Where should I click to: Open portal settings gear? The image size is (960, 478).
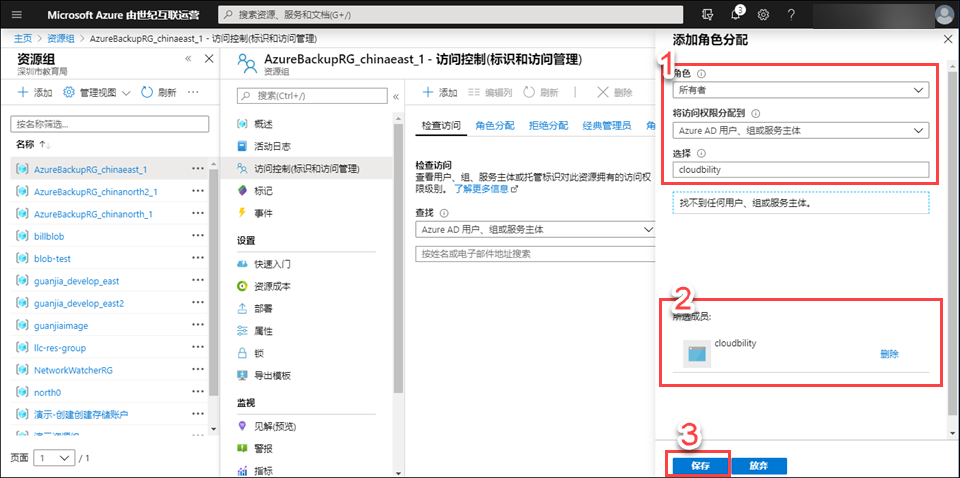(x=763, y=15)
